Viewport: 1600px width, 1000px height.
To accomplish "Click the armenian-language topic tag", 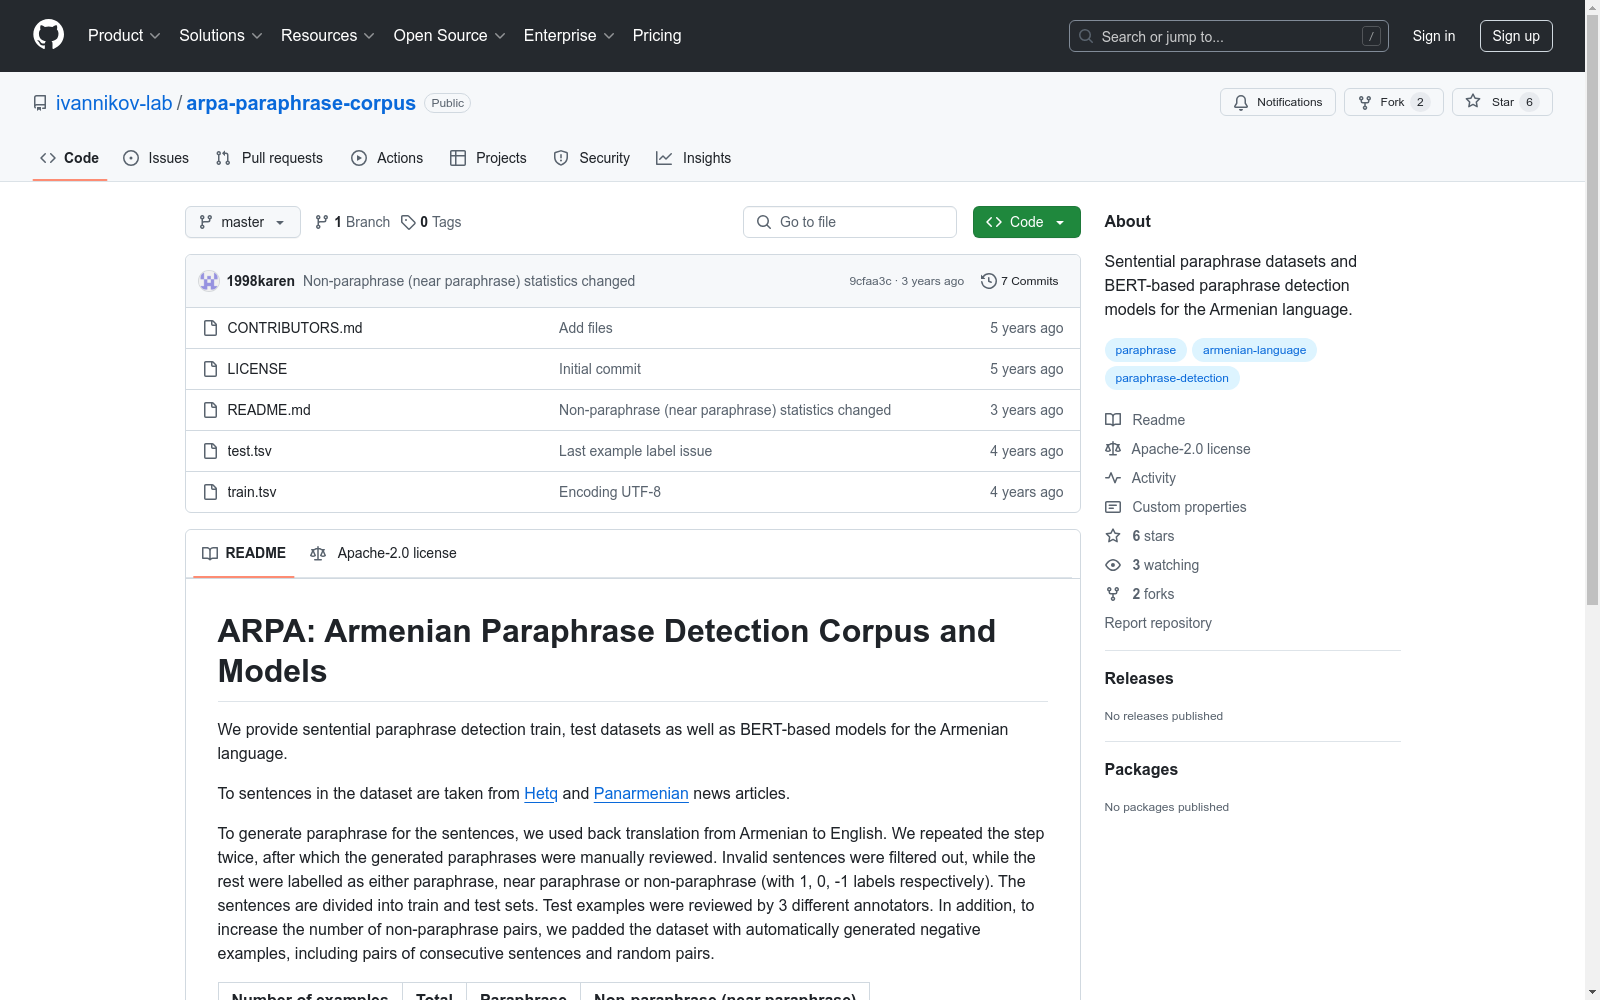I will 1254,350.
